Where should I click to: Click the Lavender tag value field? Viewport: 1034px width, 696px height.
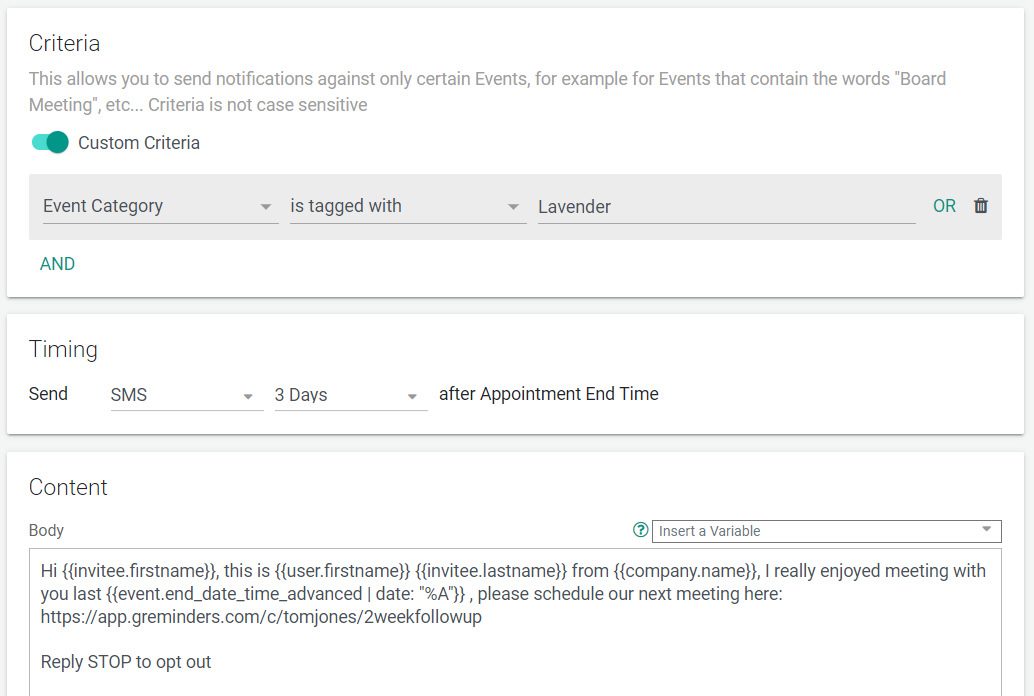[726, 206]
